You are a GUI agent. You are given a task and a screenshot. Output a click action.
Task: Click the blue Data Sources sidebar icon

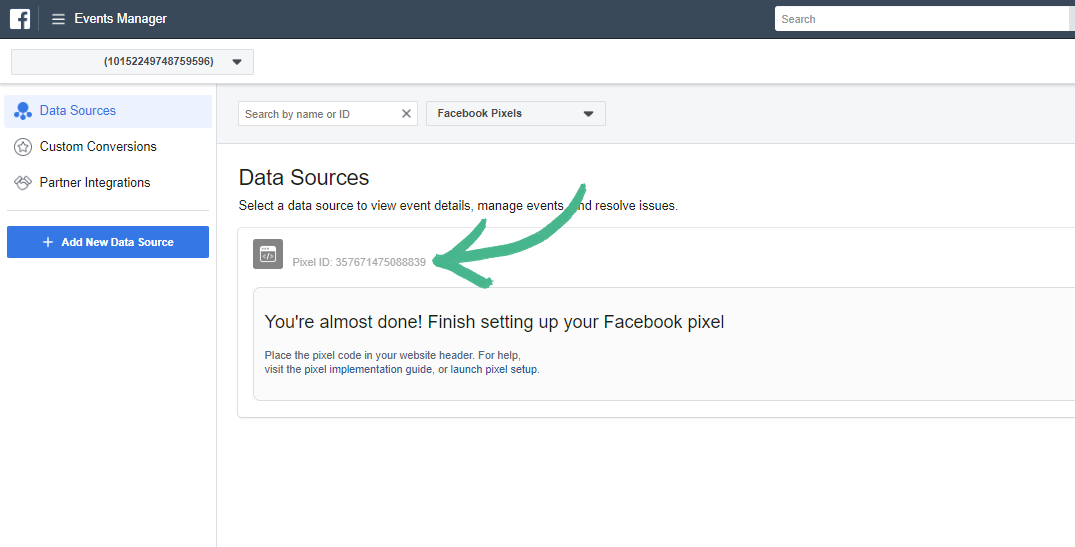point(22,111)
